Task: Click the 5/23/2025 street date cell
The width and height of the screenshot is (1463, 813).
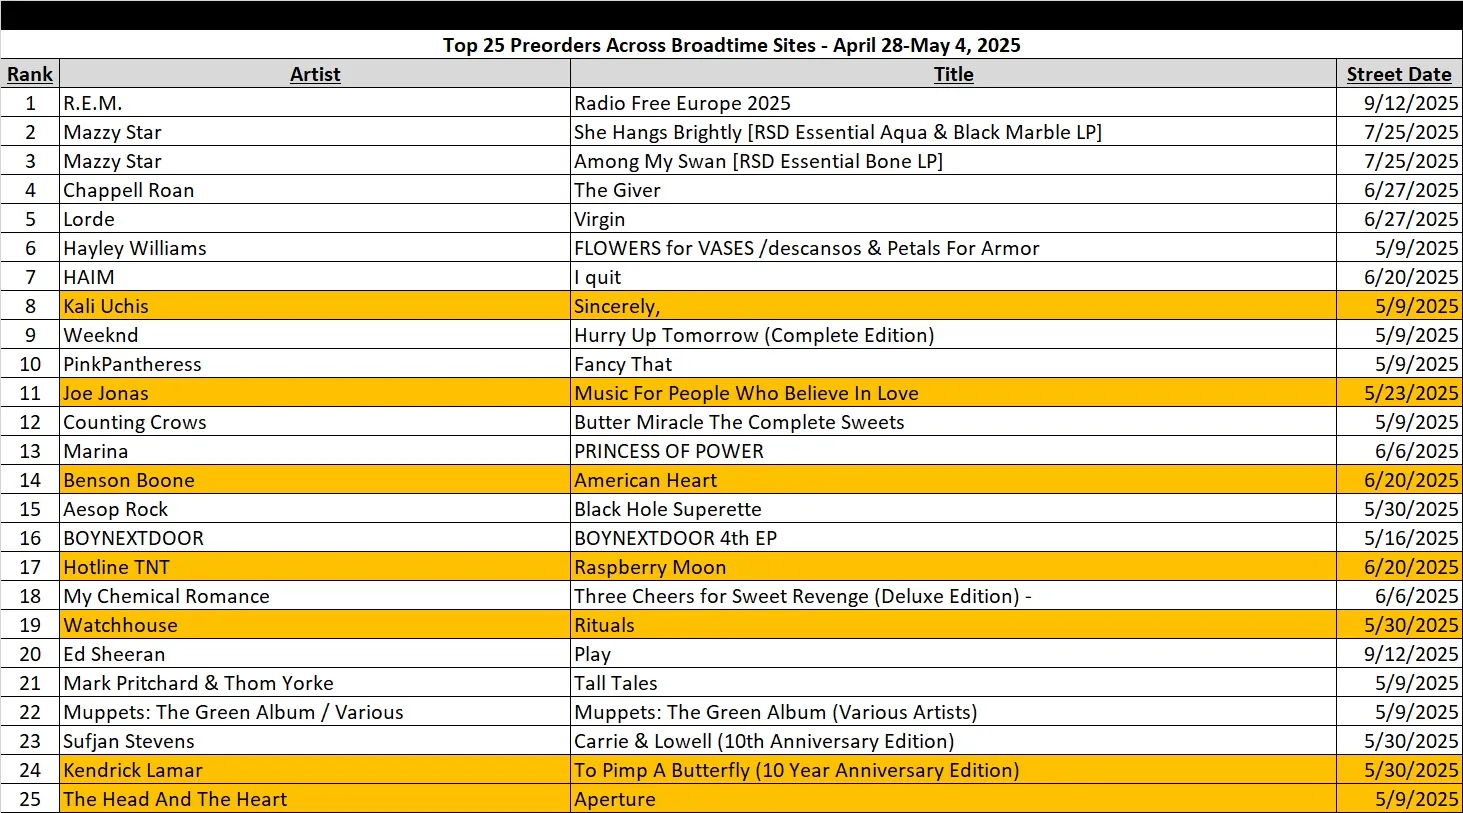Action: [x=1399, y=393]
